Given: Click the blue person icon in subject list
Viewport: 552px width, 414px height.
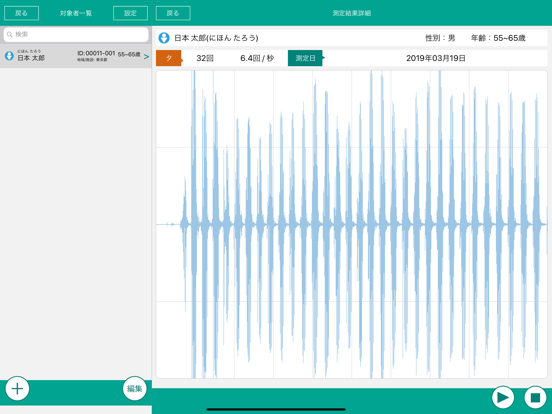Looking at the screenshot, I should click(x=9, y=56).
